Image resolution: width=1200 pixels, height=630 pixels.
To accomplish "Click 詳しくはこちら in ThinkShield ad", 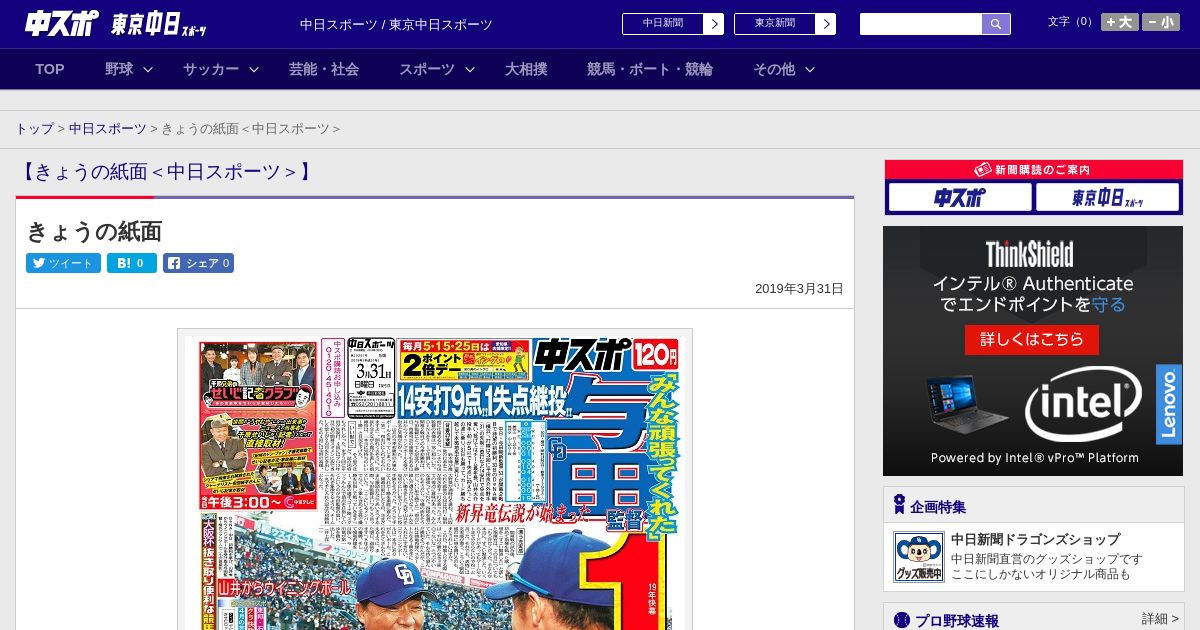I will [1032, 339].
